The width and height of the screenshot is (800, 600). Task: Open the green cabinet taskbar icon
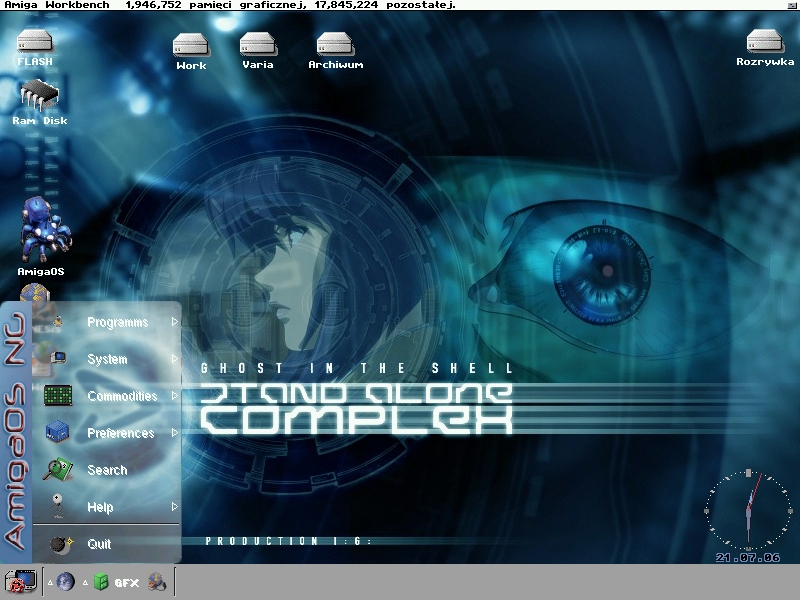pyautogui.click(x=101, y=582)
